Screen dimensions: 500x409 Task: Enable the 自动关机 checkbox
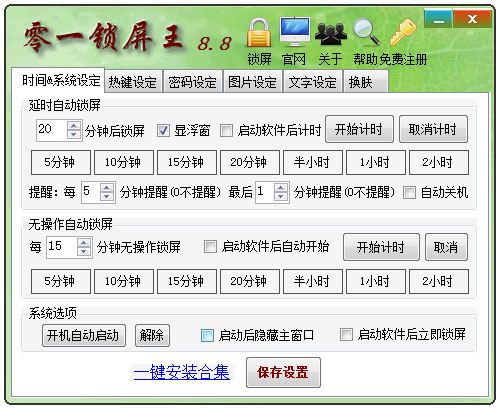(409, 192)
